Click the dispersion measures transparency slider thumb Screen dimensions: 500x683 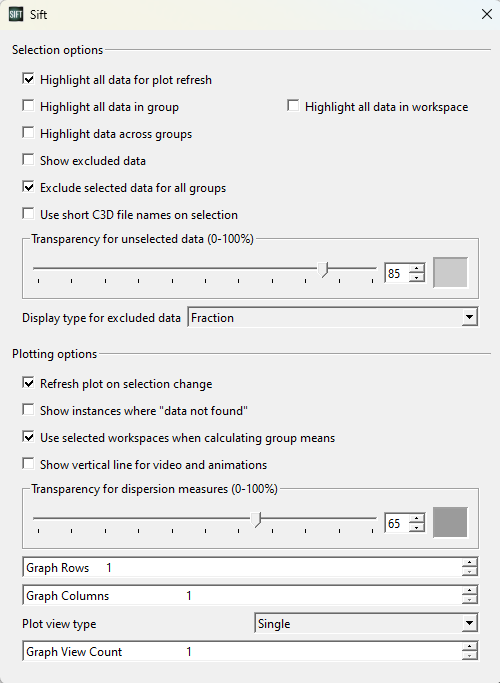257,519
